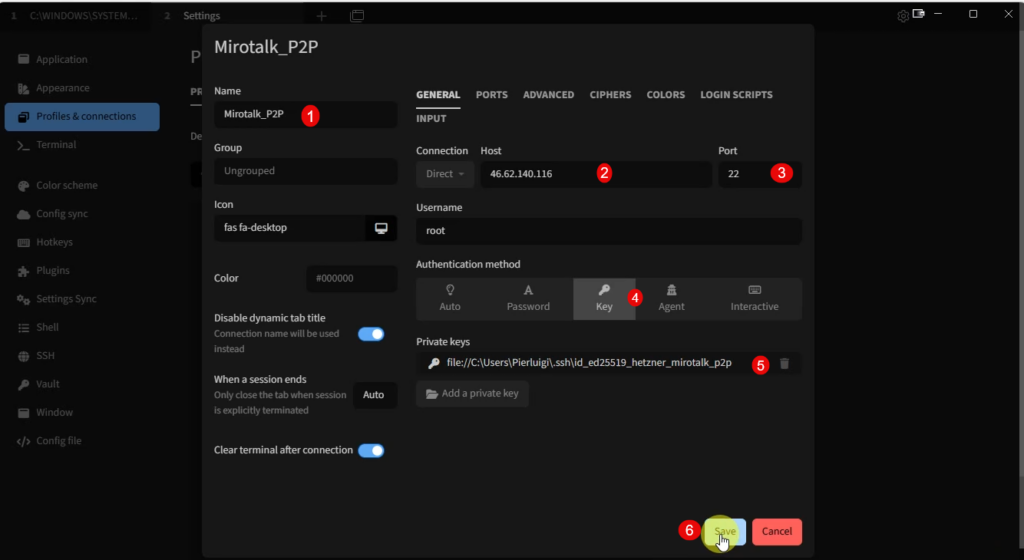Toggle Disable dynamic tab title switch
The width and height of the screenshot is (1024, 560).
371,334
